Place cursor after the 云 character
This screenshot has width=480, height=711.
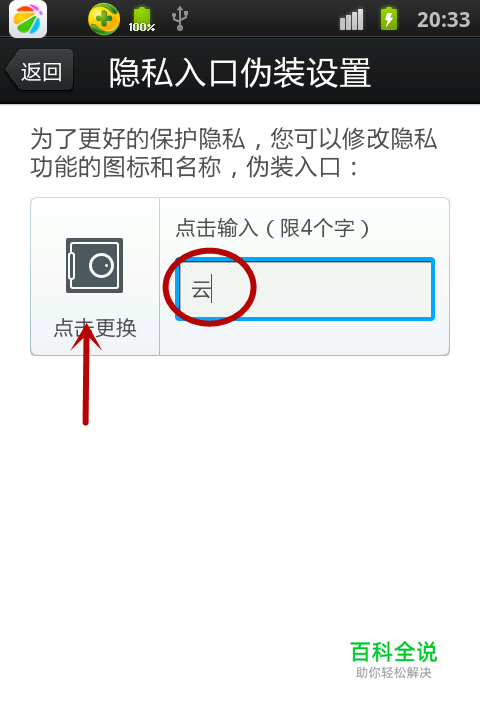(212, 290)
